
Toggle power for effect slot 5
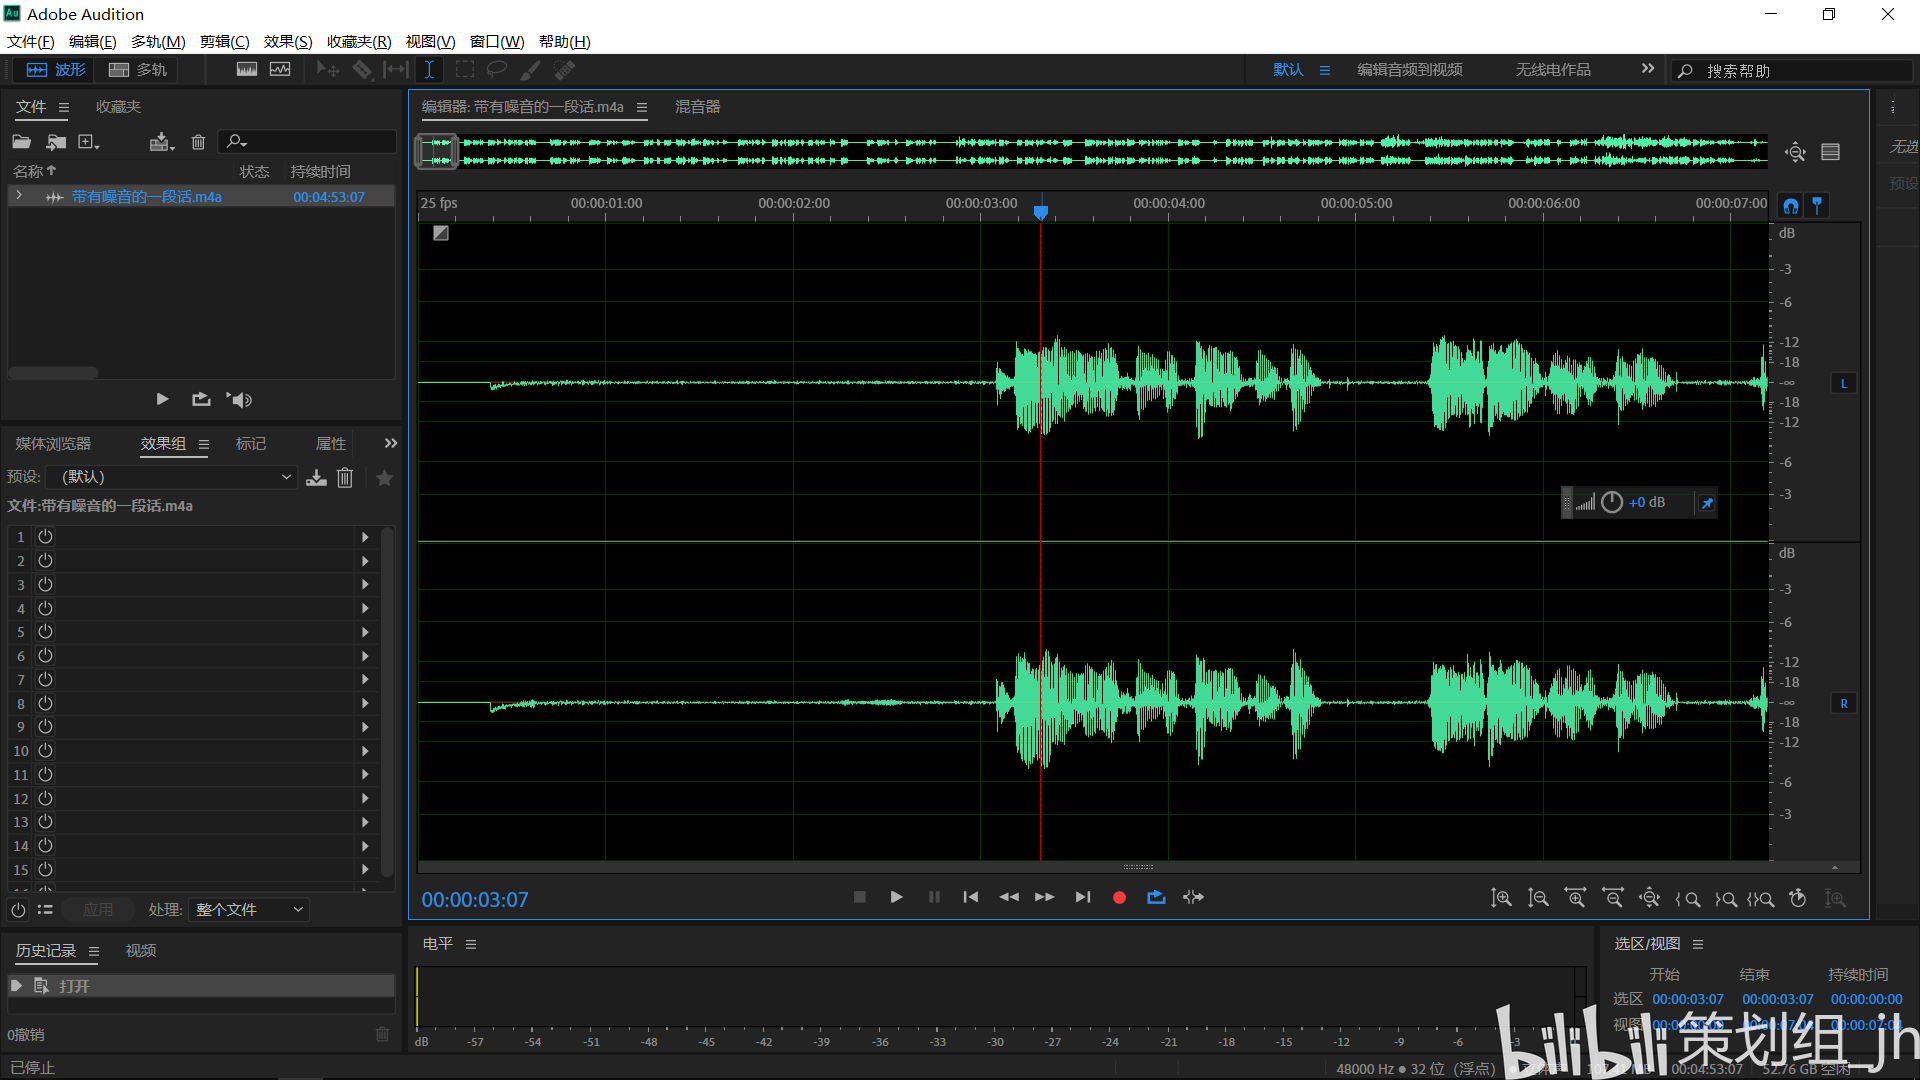tap(45, 632)
